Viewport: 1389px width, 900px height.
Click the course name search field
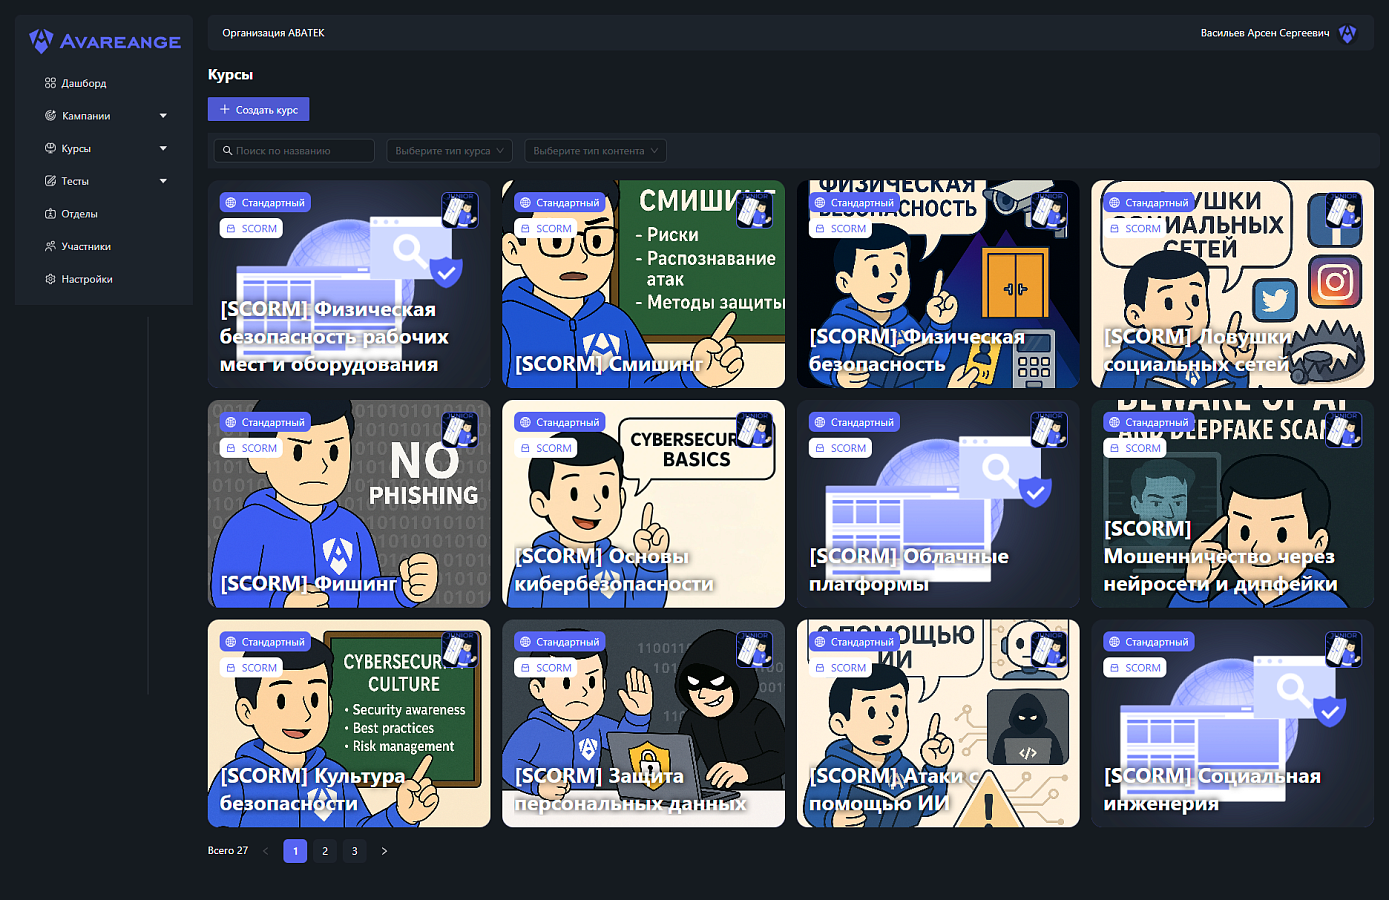pos(294,151)
